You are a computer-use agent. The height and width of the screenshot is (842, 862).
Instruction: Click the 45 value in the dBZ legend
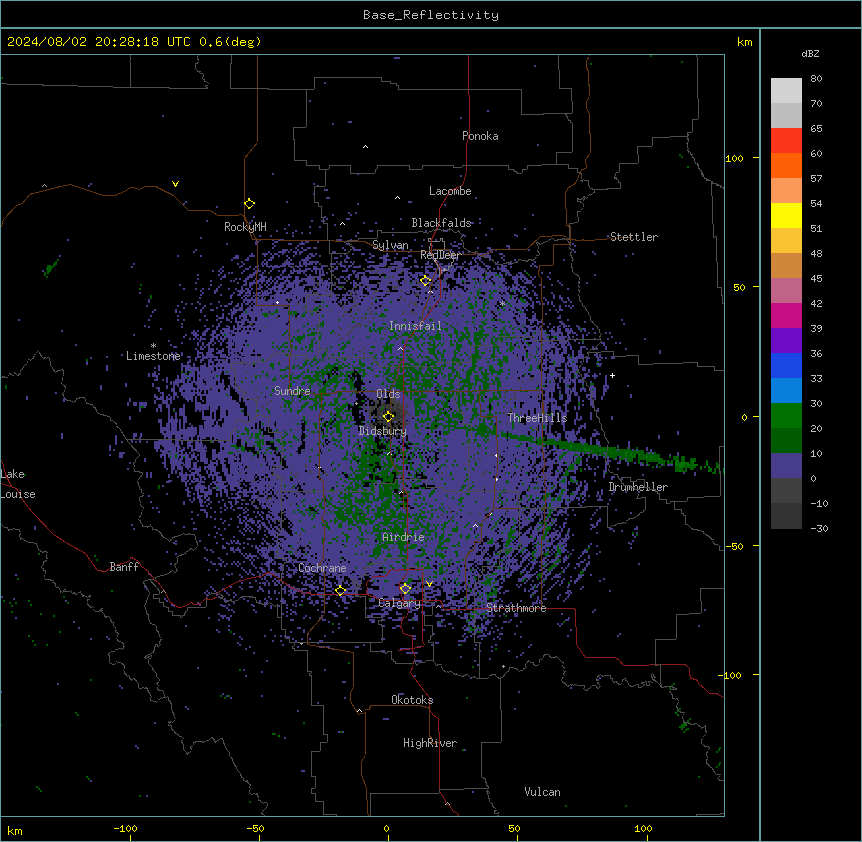[816, 279]
